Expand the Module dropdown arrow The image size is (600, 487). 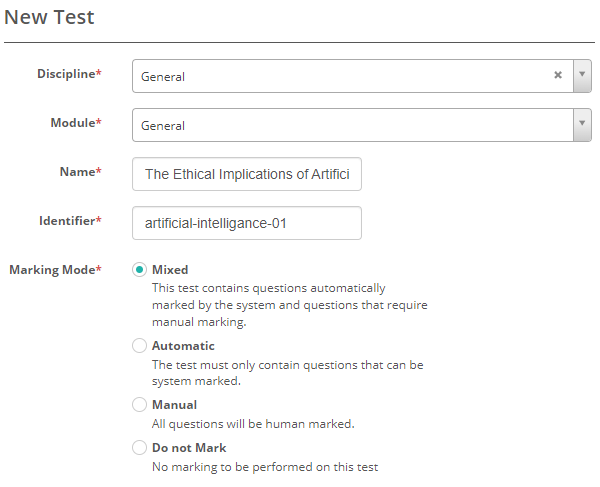click(582, 125)
